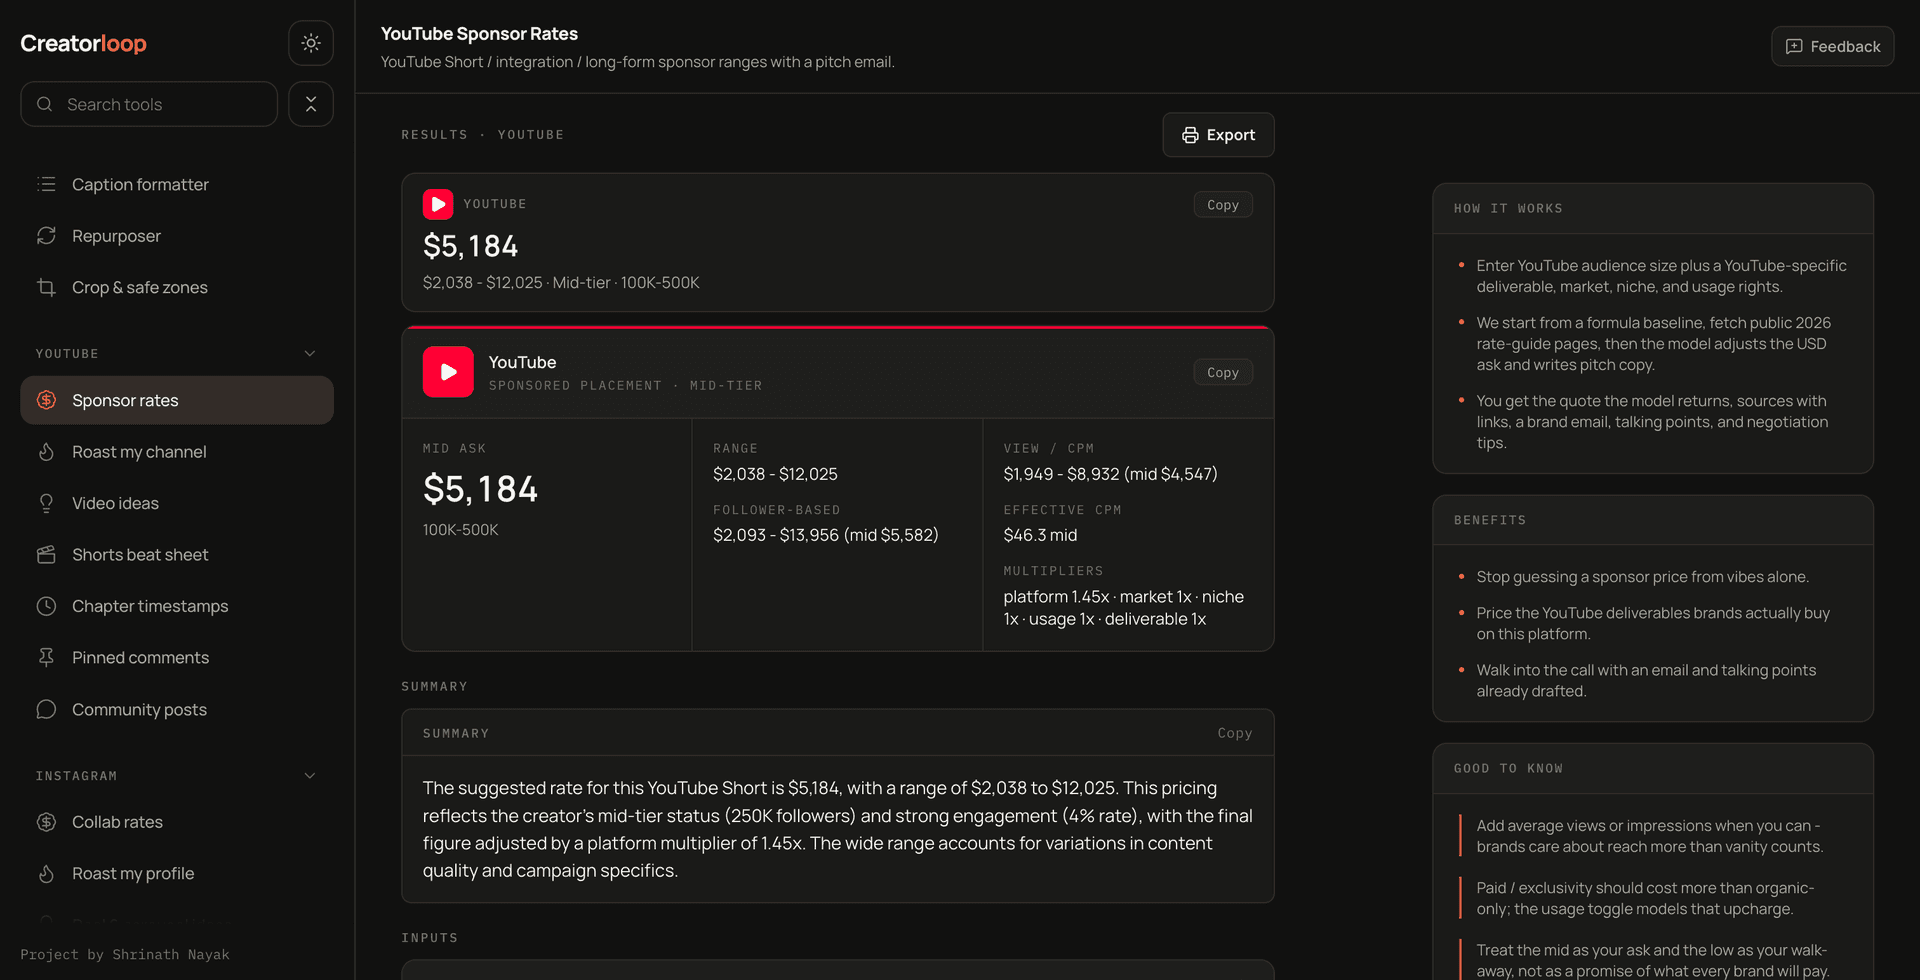Click the Benefits panel heading

click(x=1490, y=521)
